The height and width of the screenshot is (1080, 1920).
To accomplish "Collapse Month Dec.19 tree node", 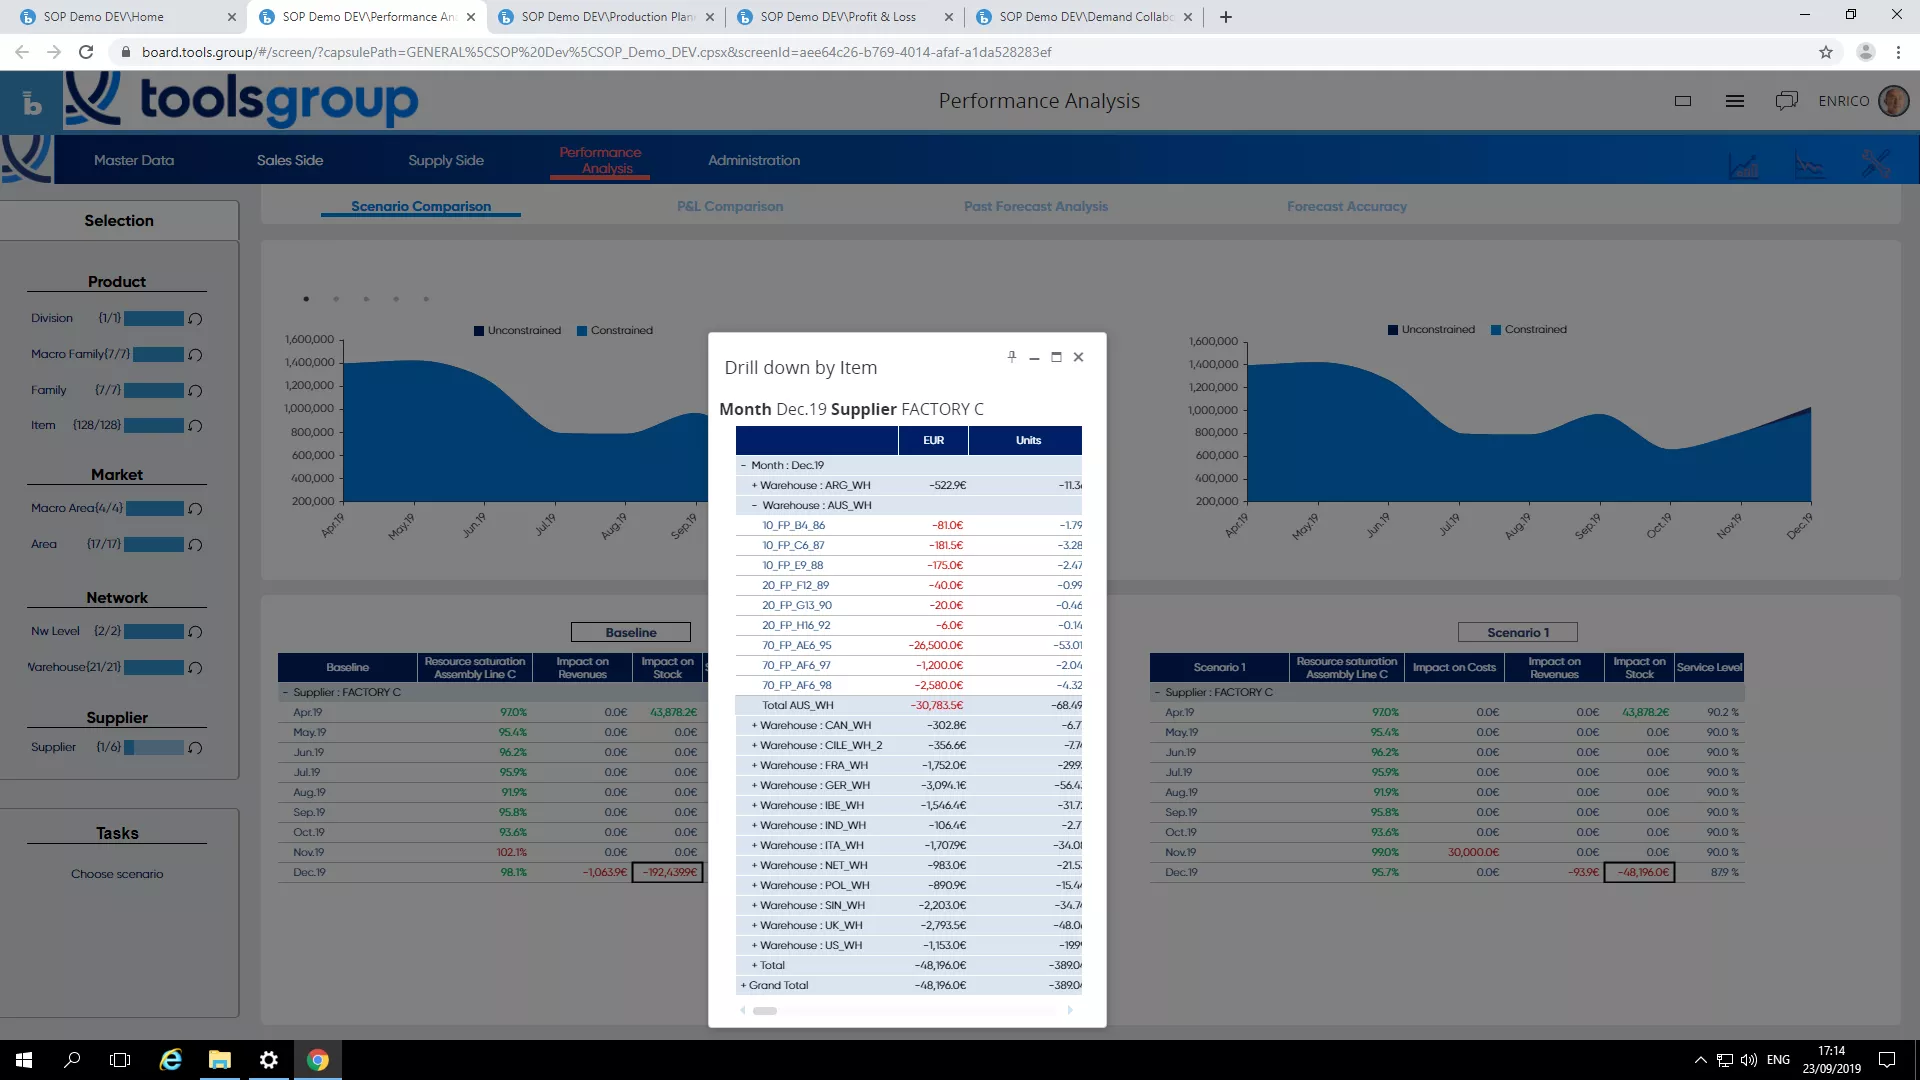I will pos(741,464).
